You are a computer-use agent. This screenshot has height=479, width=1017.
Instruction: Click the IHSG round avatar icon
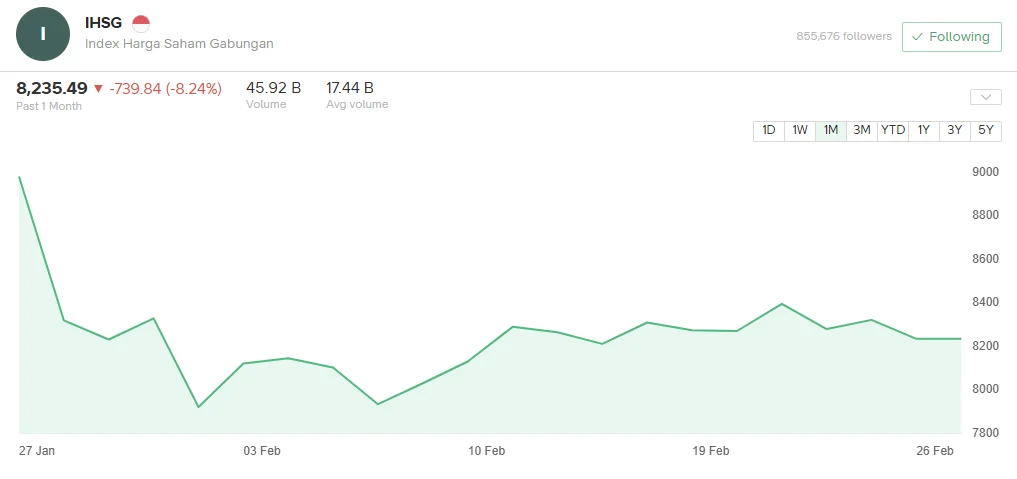[x=43, y=34]
